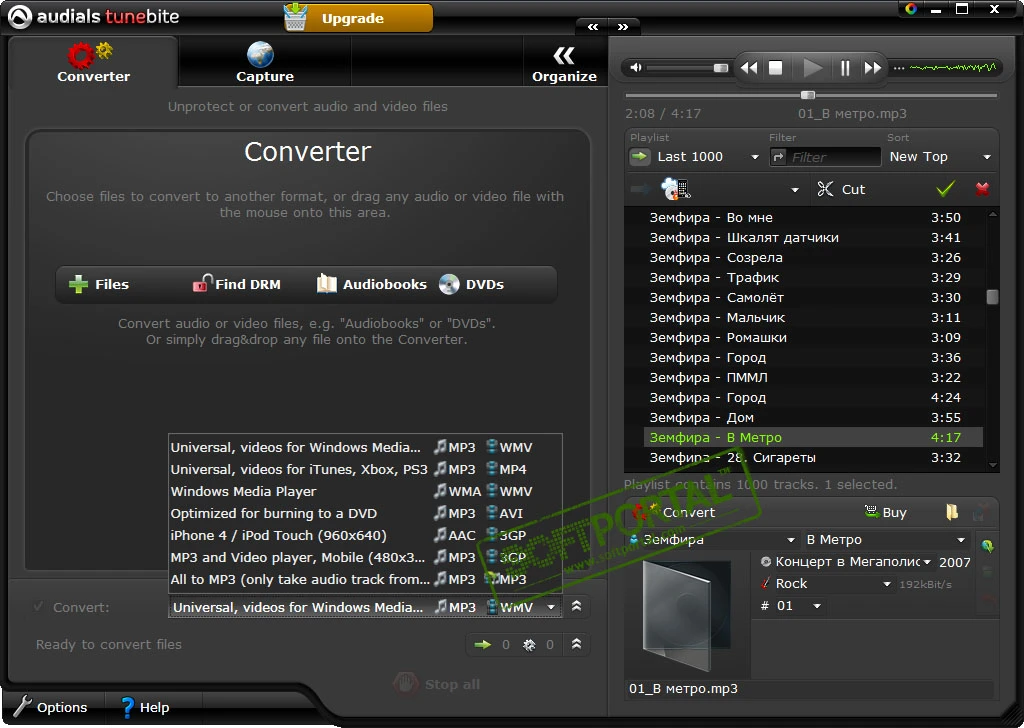The height and width of the screenshot is (728, 1024).
Task: Pause playback in the player
Action: [x=845, y=68]
